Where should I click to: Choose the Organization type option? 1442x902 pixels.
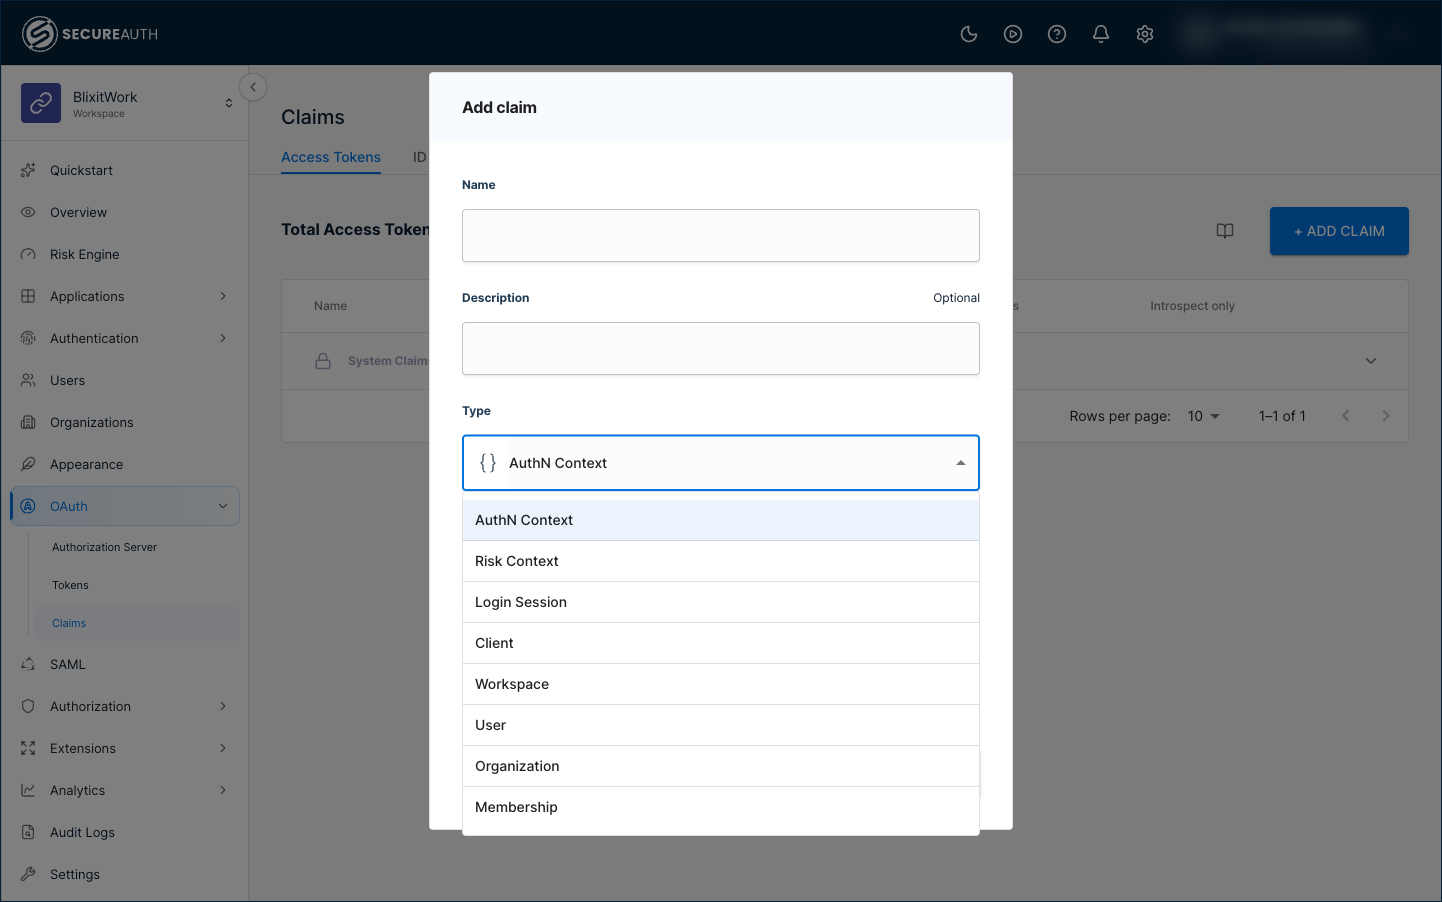(x=721, y=766)
